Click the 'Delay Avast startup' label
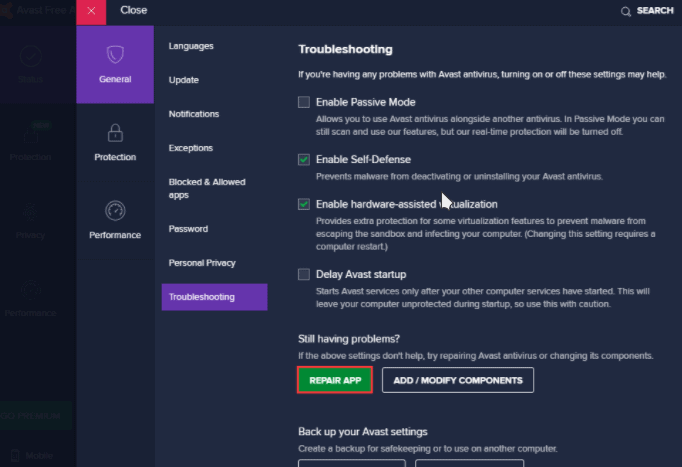Viewport: 682px width, 467px height. (x=361, y=274)
